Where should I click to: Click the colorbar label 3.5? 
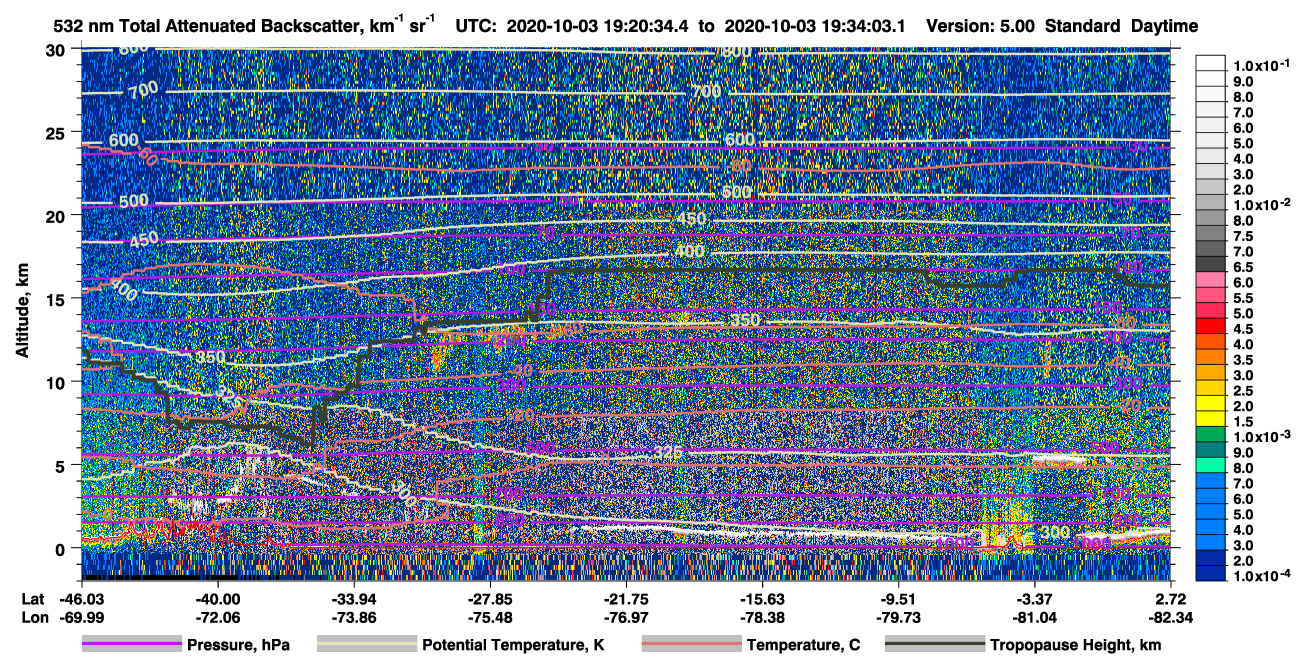(1242, 359)
